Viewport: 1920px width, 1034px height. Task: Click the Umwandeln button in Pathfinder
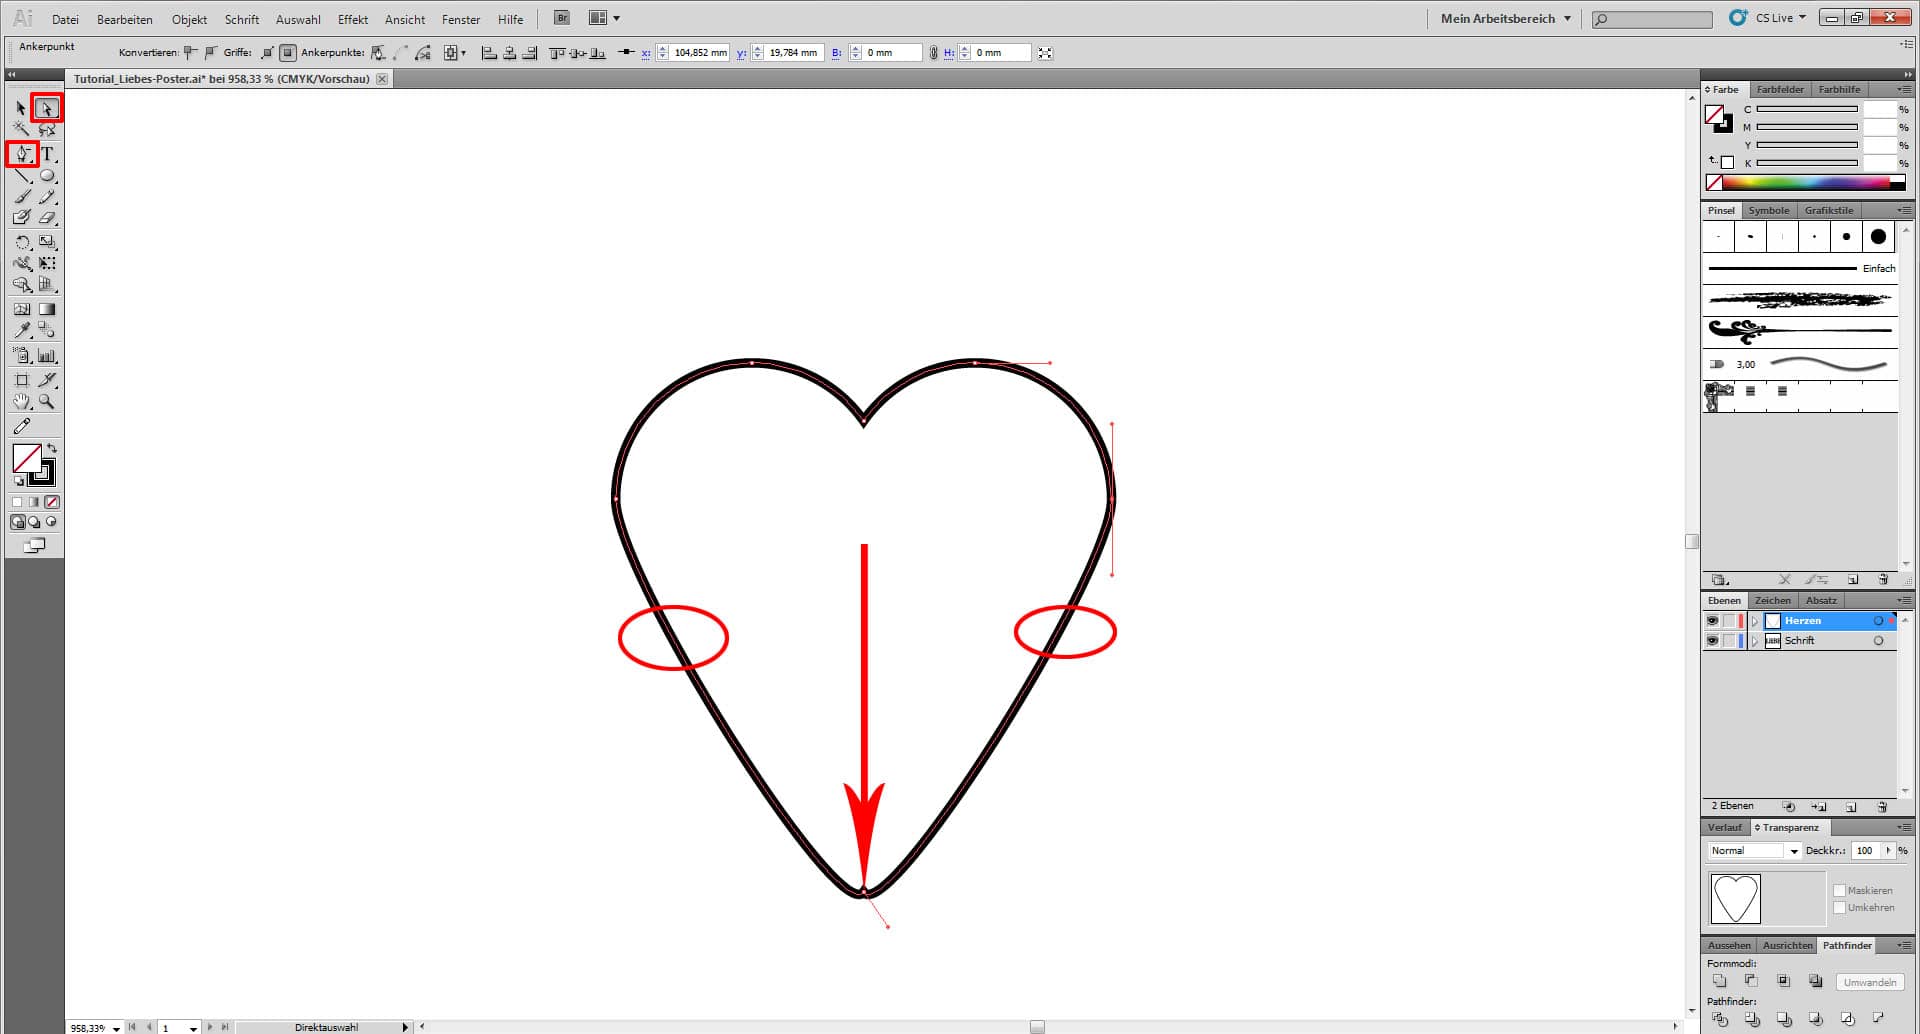(x=1869, y=981)
